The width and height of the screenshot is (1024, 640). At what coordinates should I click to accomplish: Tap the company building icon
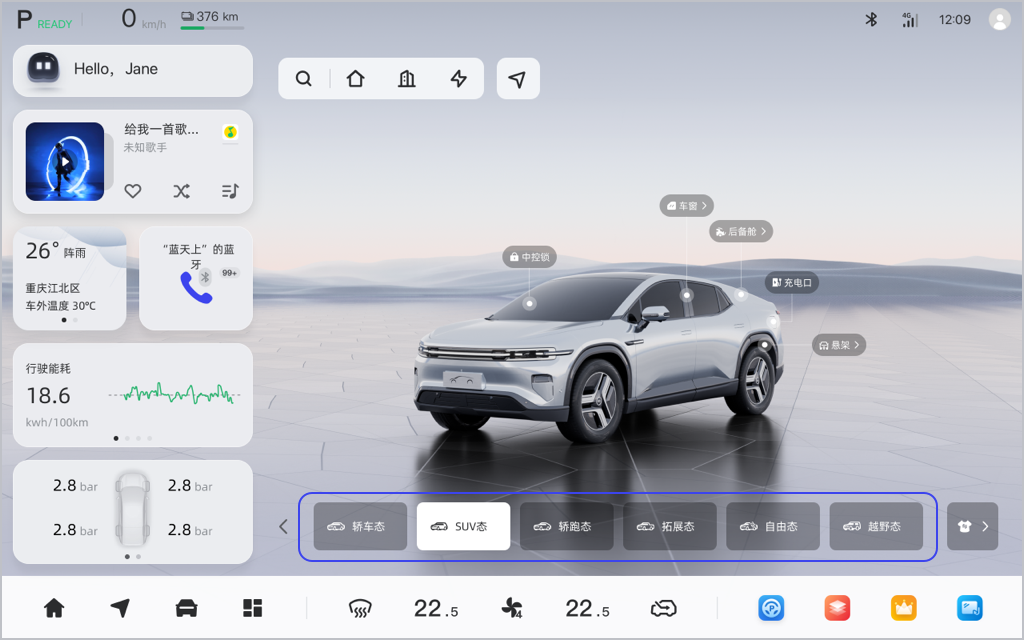[407, 79]
